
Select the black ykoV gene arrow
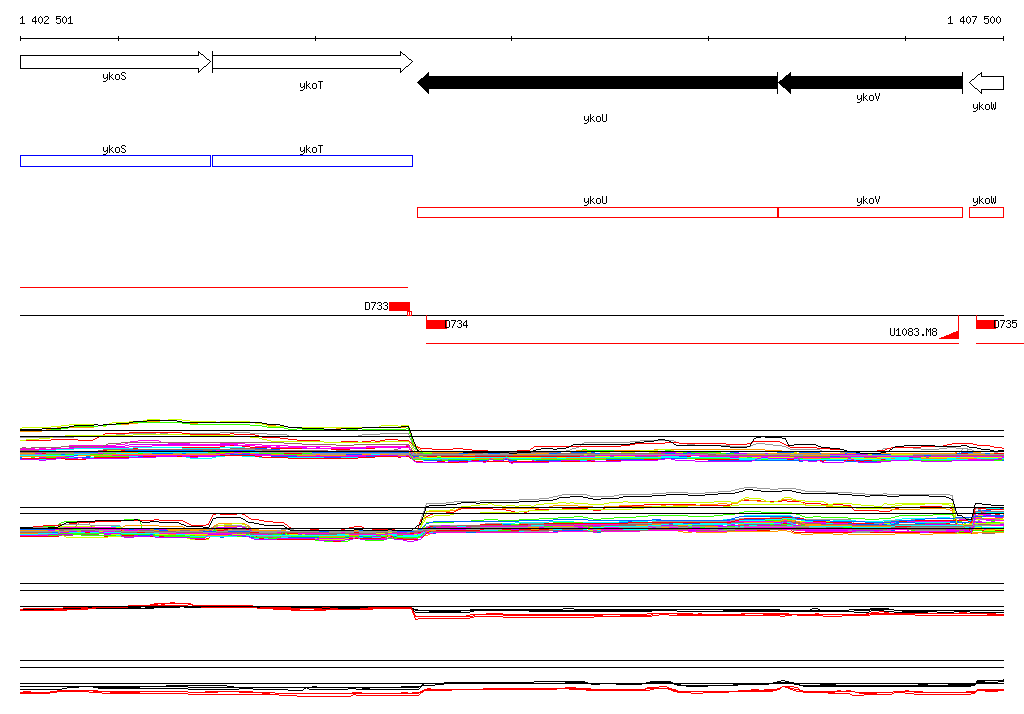click(870, 83)
